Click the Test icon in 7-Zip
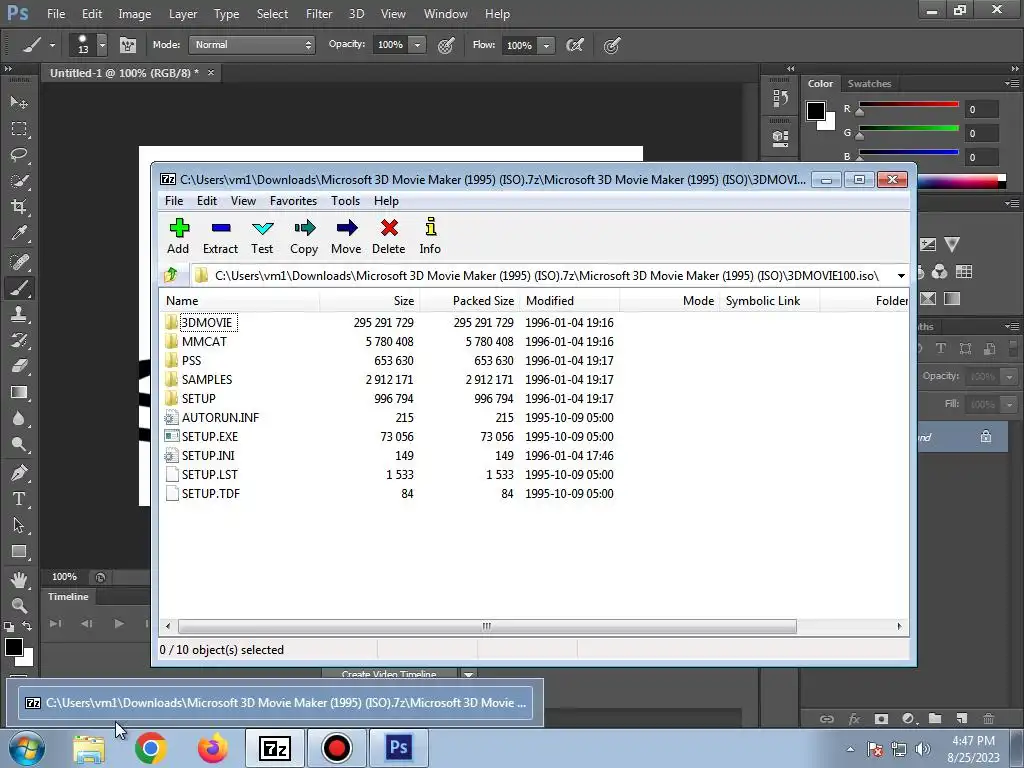Image resolution: width=1024 pixels, height=768 pixels. tap(263, 236)
